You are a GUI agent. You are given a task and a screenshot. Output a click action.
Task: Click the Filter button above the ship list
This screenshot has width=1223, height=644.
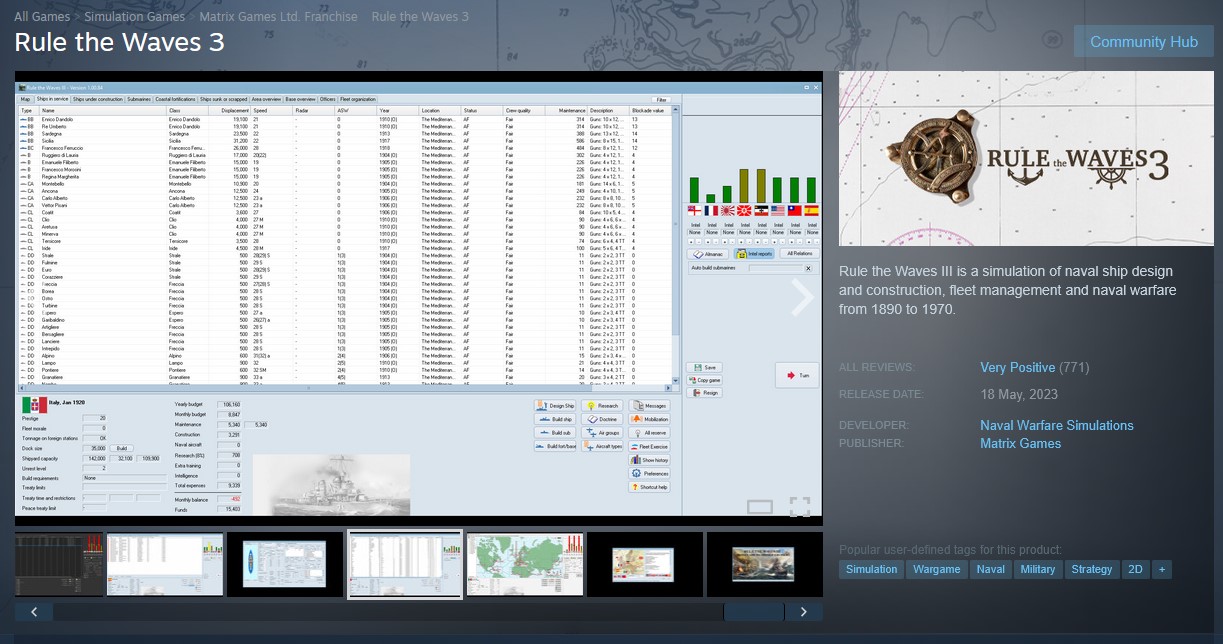tap(661, 100)
